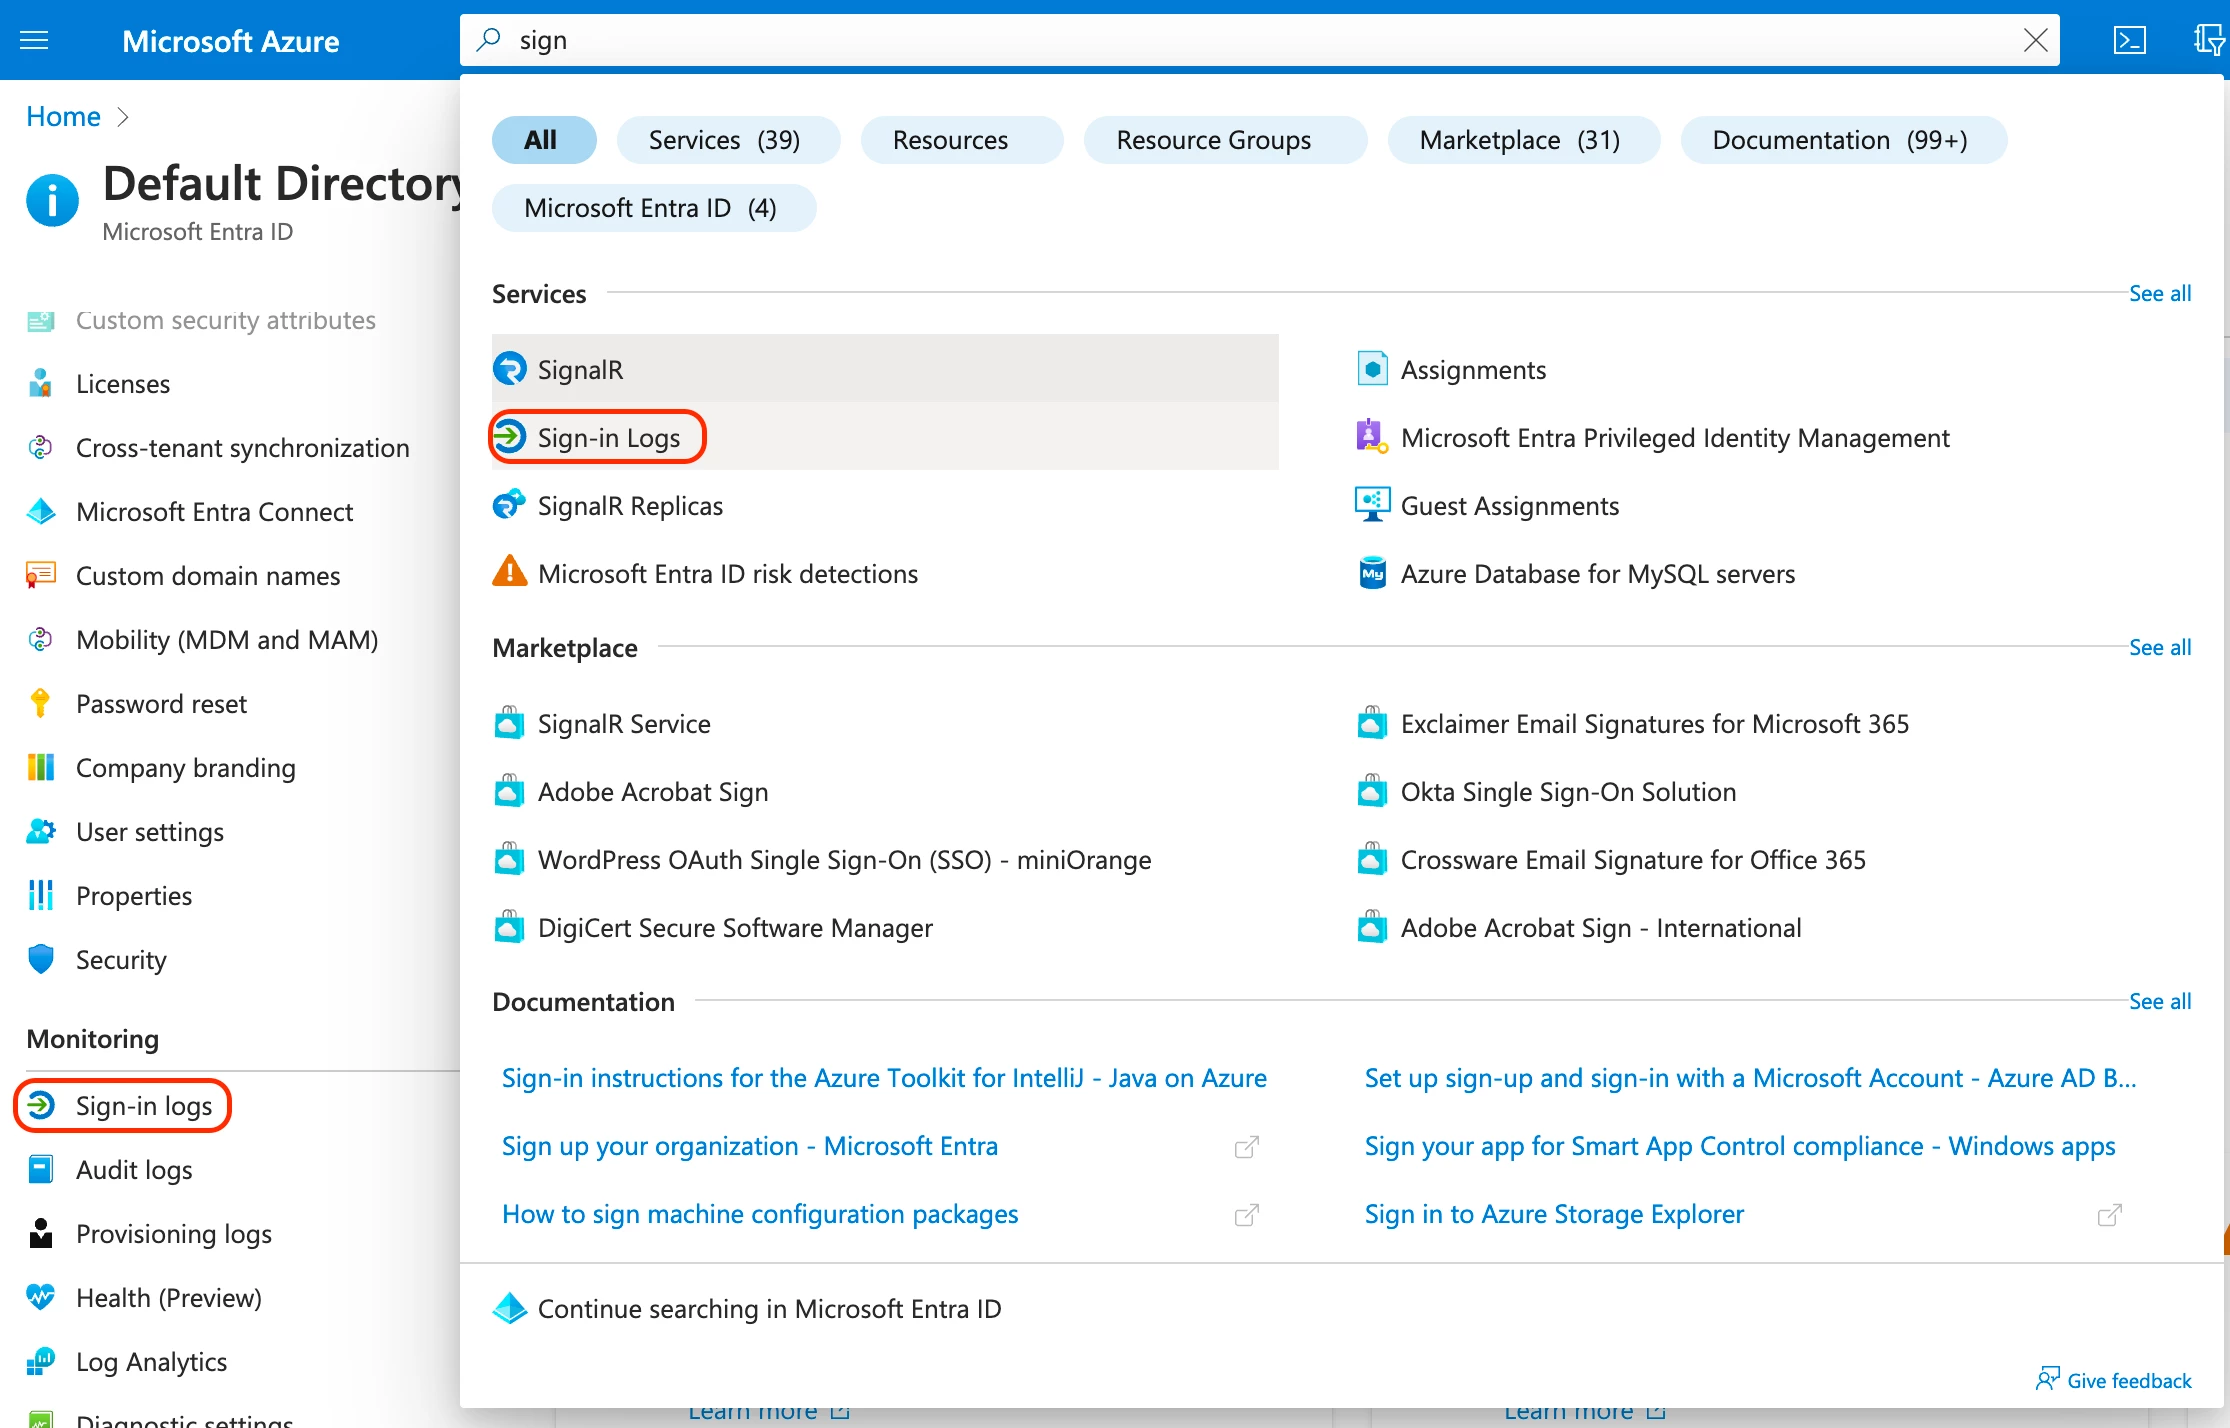
Task: Launch Cloud Shell from top bar
Action: coord(2129,40)
